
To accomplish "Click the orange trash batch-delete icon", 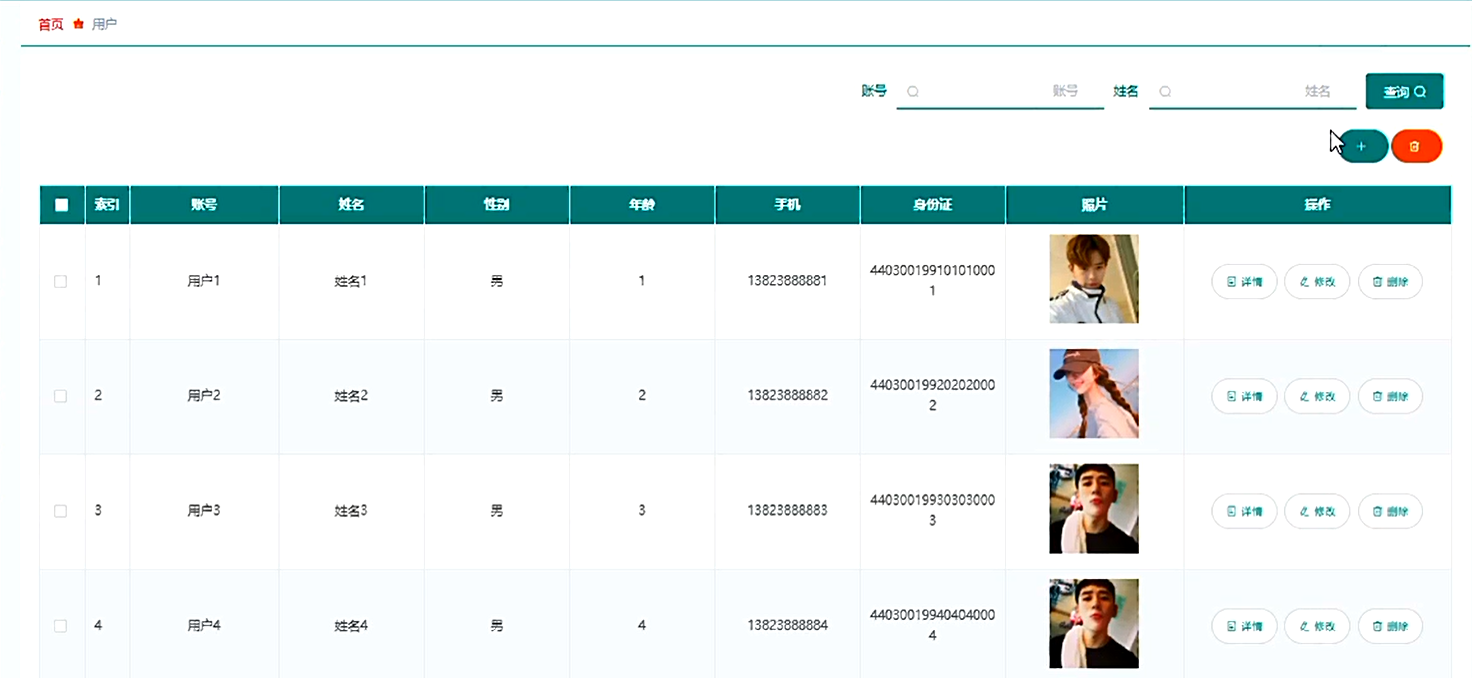I will point(1416,146).
